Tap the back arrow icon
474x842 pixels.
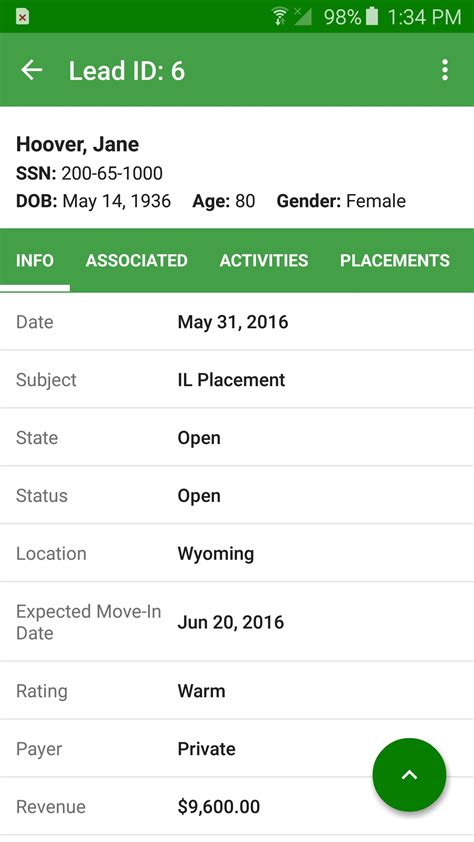pos(31,70)
